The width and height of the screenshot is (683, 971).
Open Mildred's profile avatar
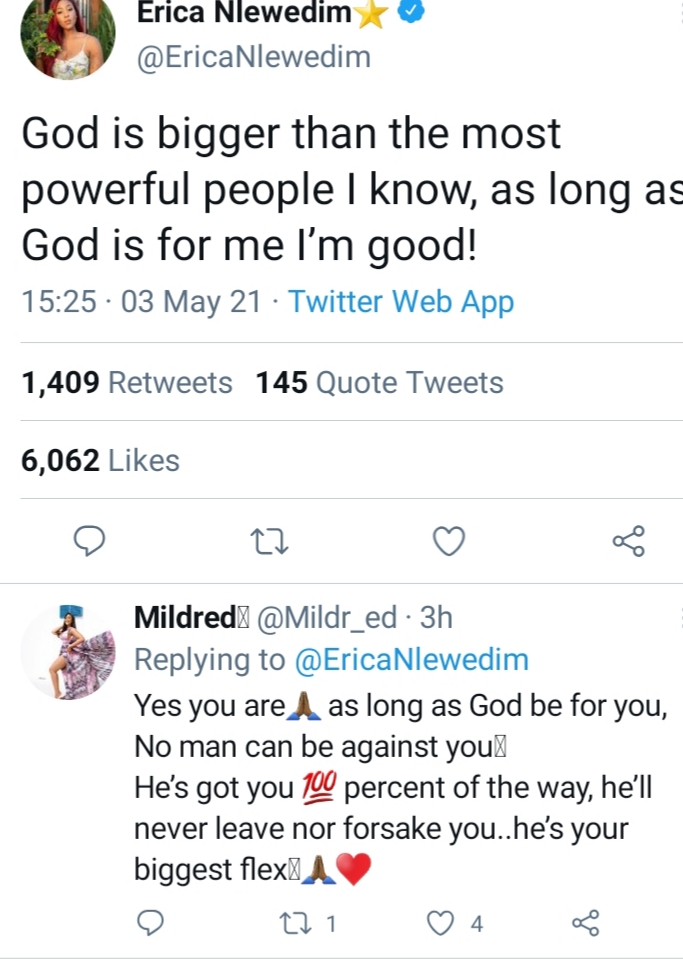[x=68, y=651]
